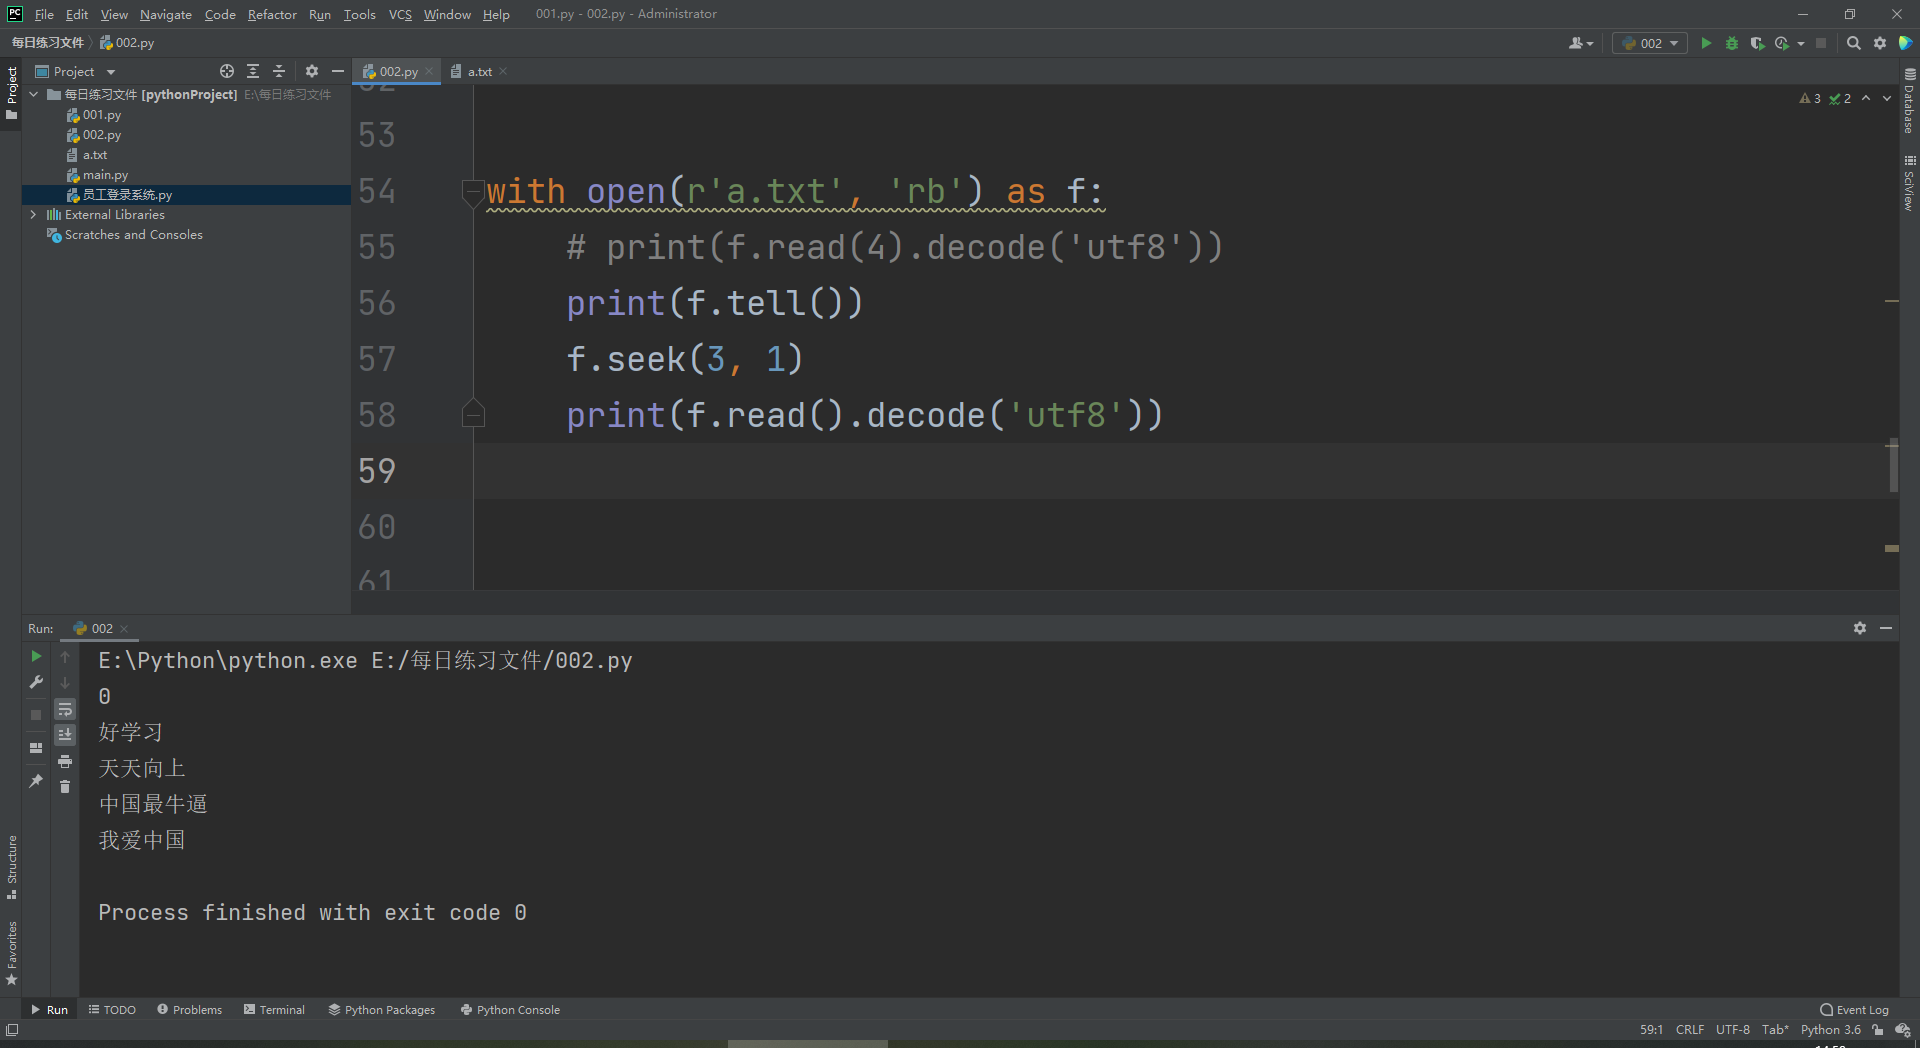The image size is (1920, 1048).
Task: Open Project panel options gear
Action: point(312,71)
